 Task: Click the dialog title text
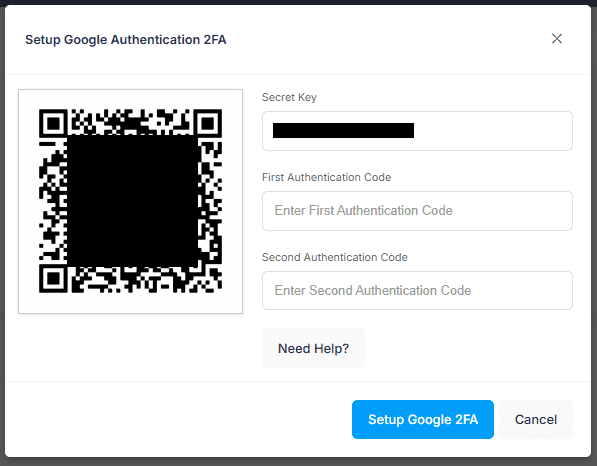click(126, 40)
